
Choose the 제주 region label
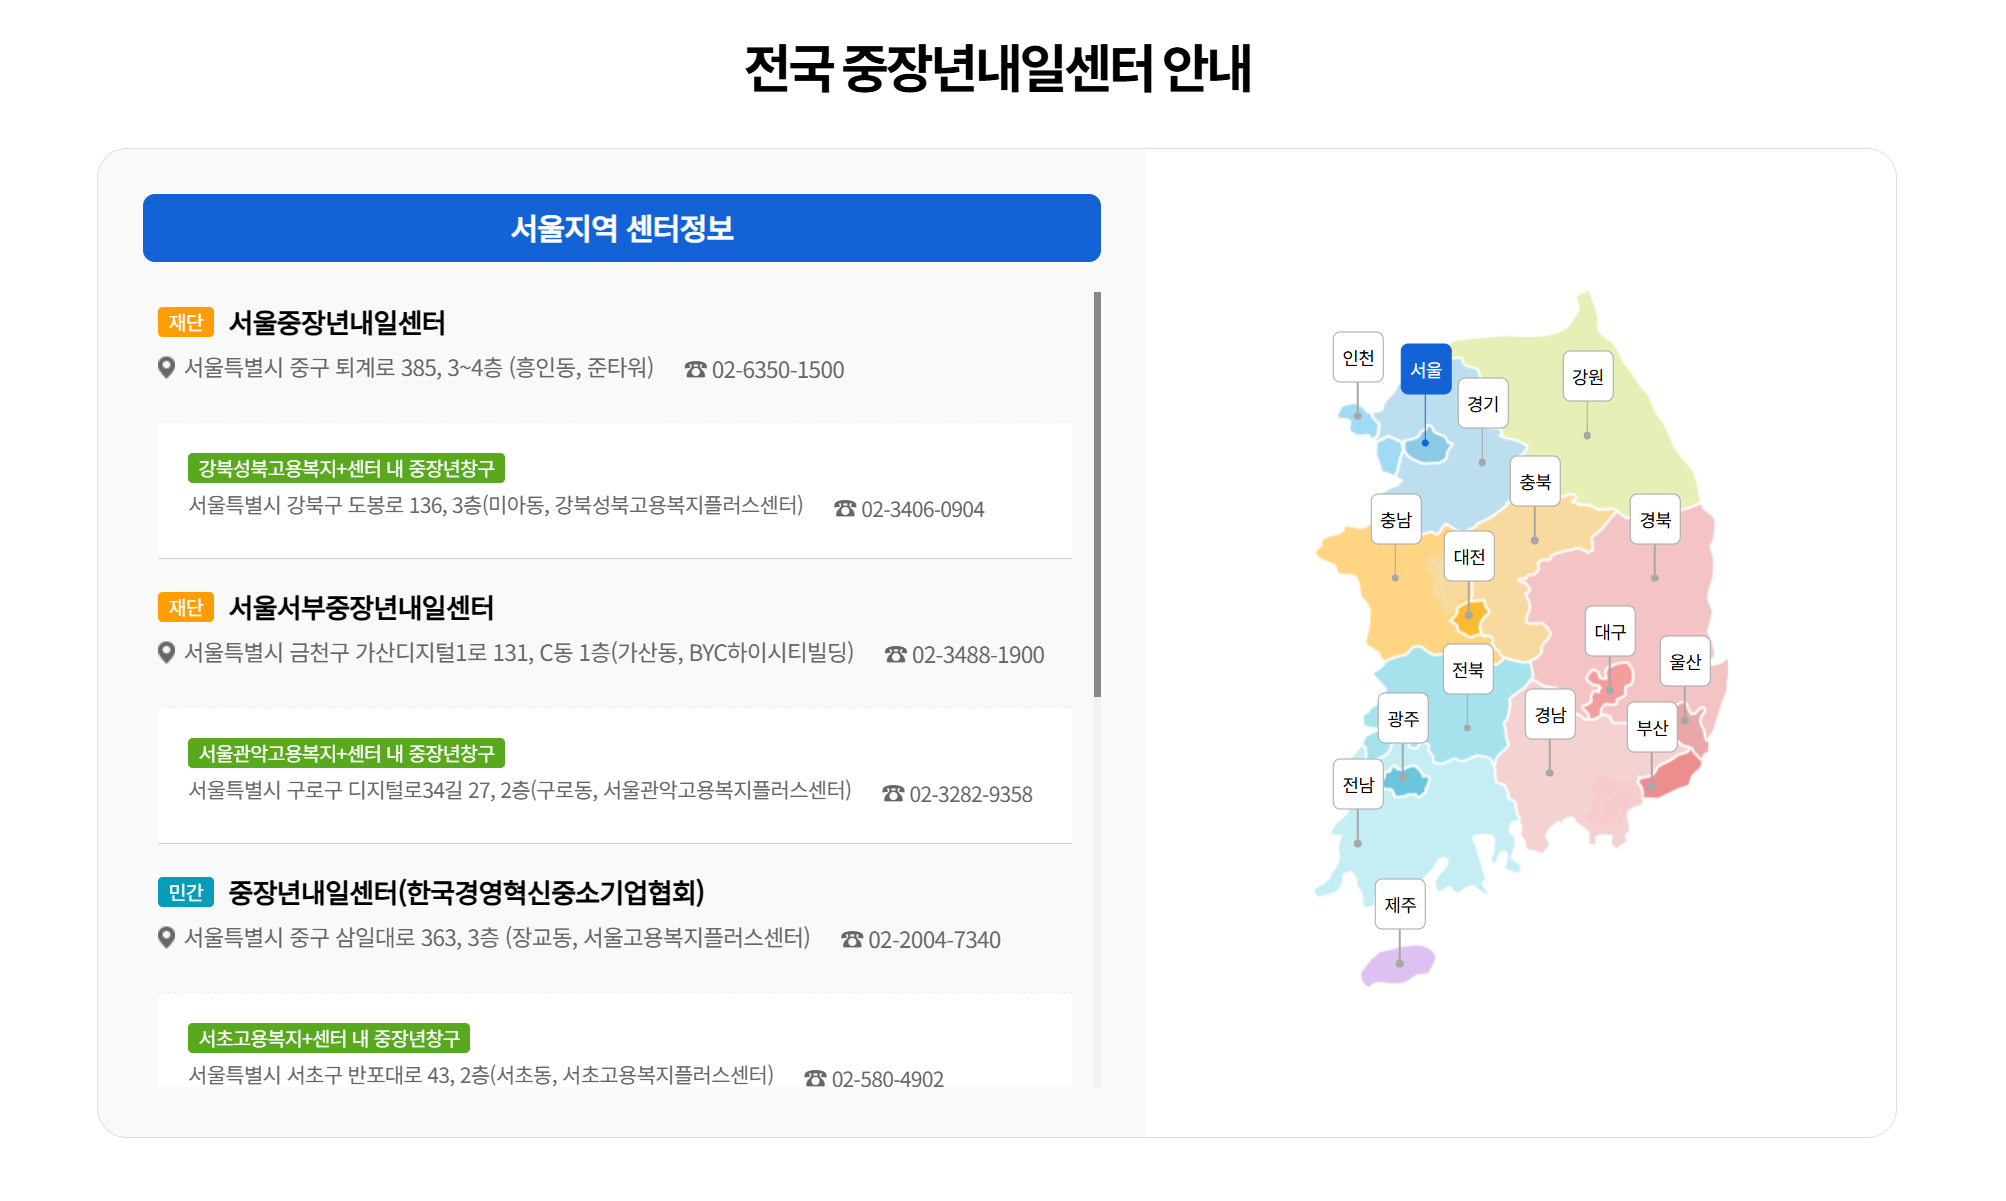[1399, 905]
